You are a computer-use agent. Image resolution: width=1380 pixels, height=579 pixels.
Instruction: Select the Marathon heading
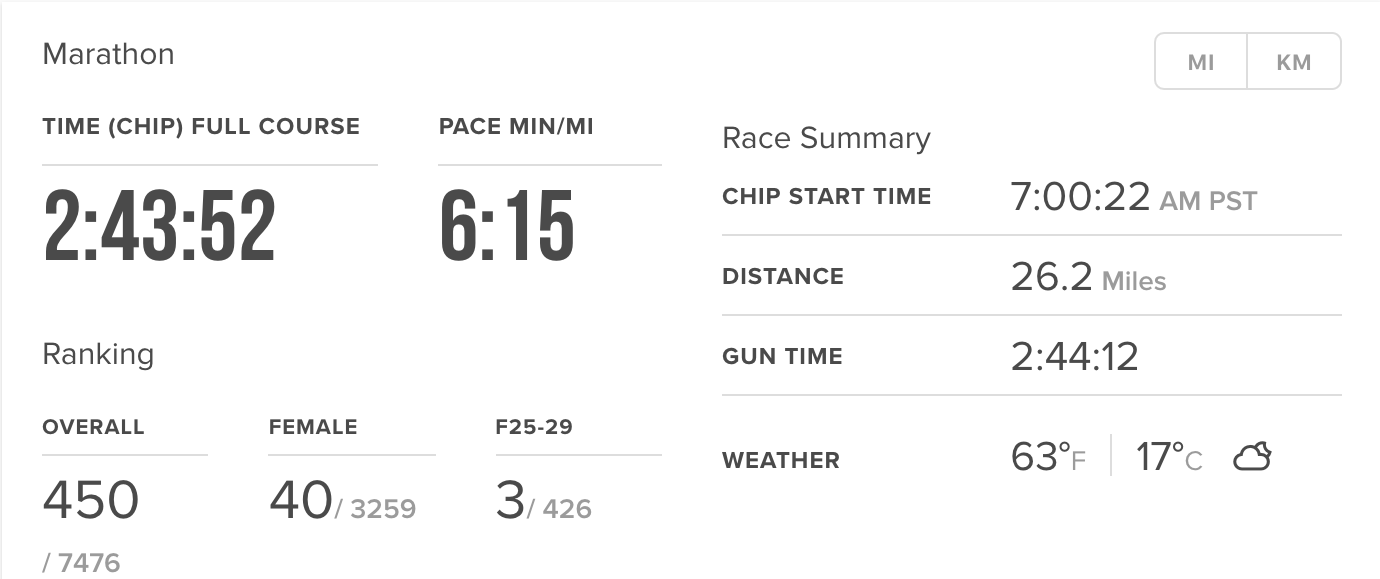coord(108,54)
